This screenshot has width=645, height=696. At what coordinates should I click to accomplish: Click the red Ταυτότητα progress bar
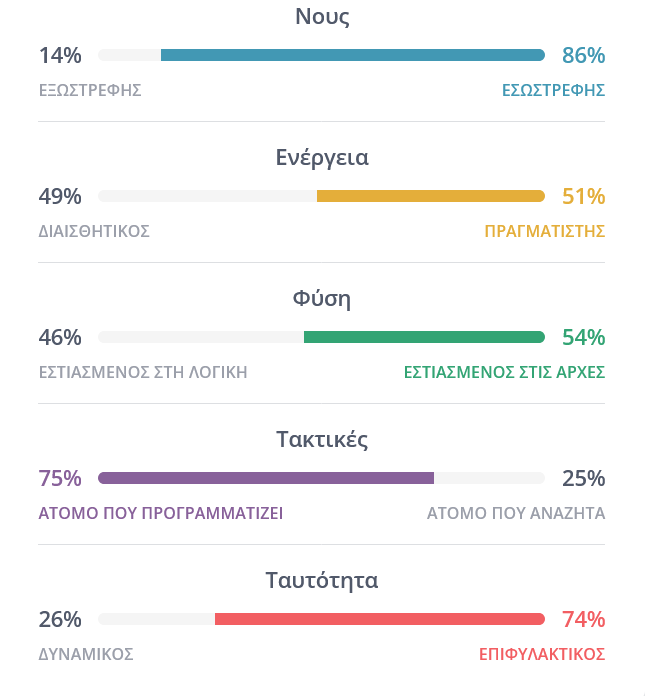tap(379, 619)
